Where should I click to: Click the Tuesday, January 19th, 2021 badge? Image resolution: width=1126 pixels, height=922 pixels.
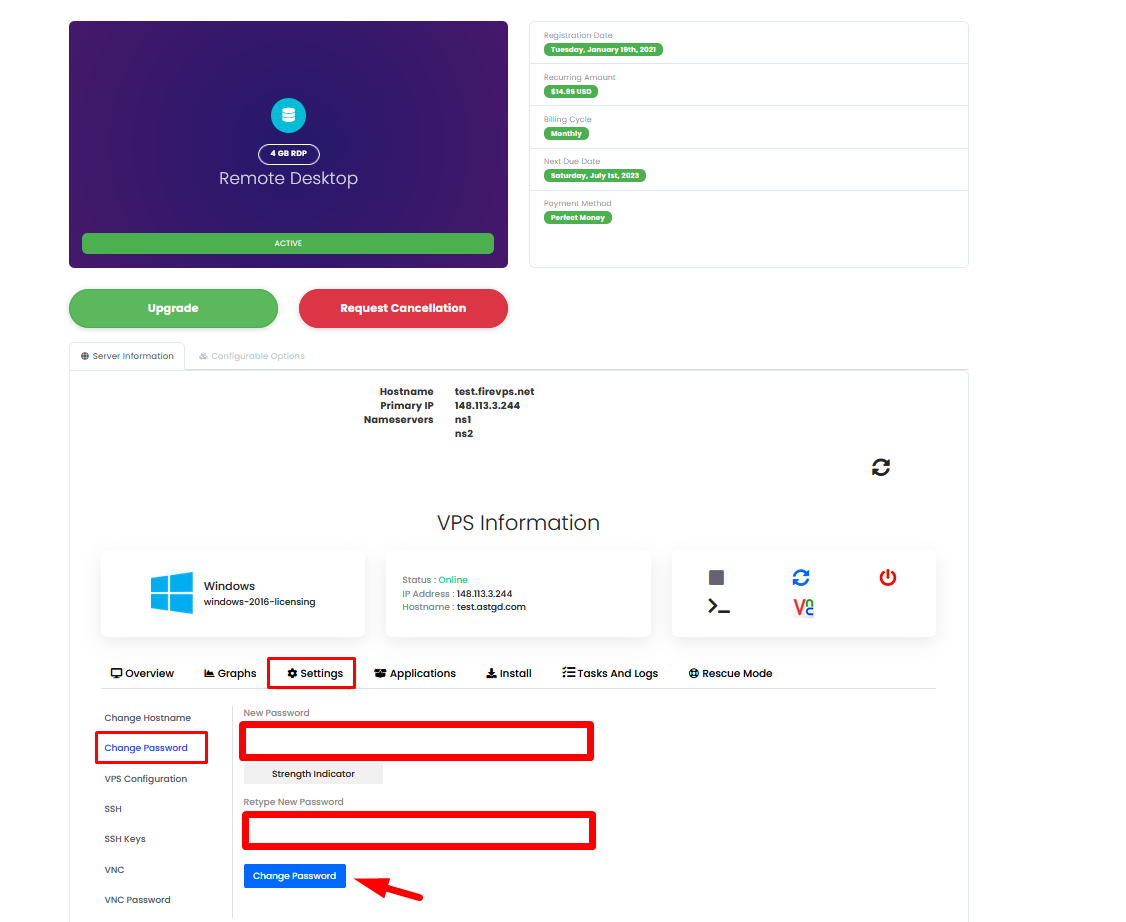pyautogui.click(x=603, y=50)
